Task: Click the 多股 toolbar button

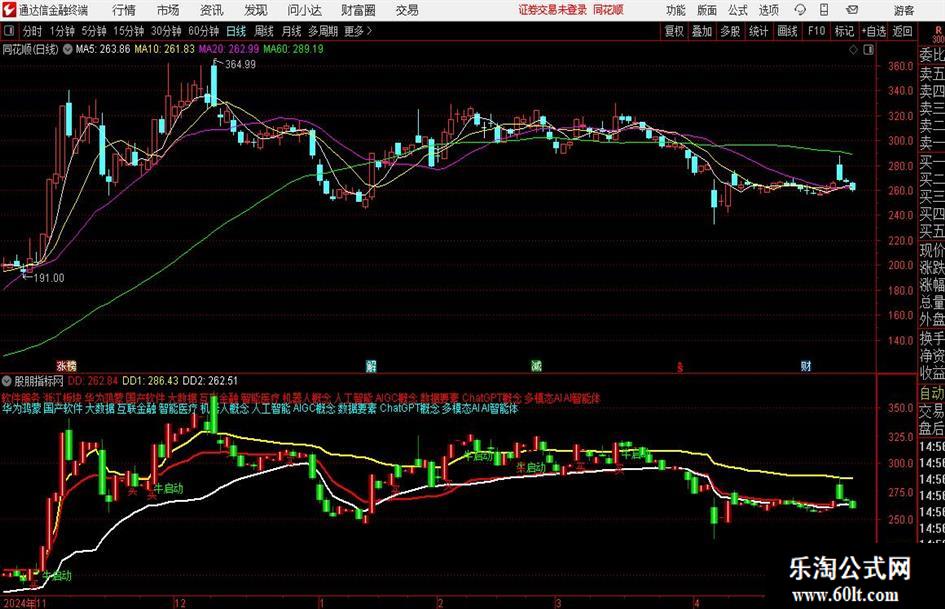Action: coord(730,31)
